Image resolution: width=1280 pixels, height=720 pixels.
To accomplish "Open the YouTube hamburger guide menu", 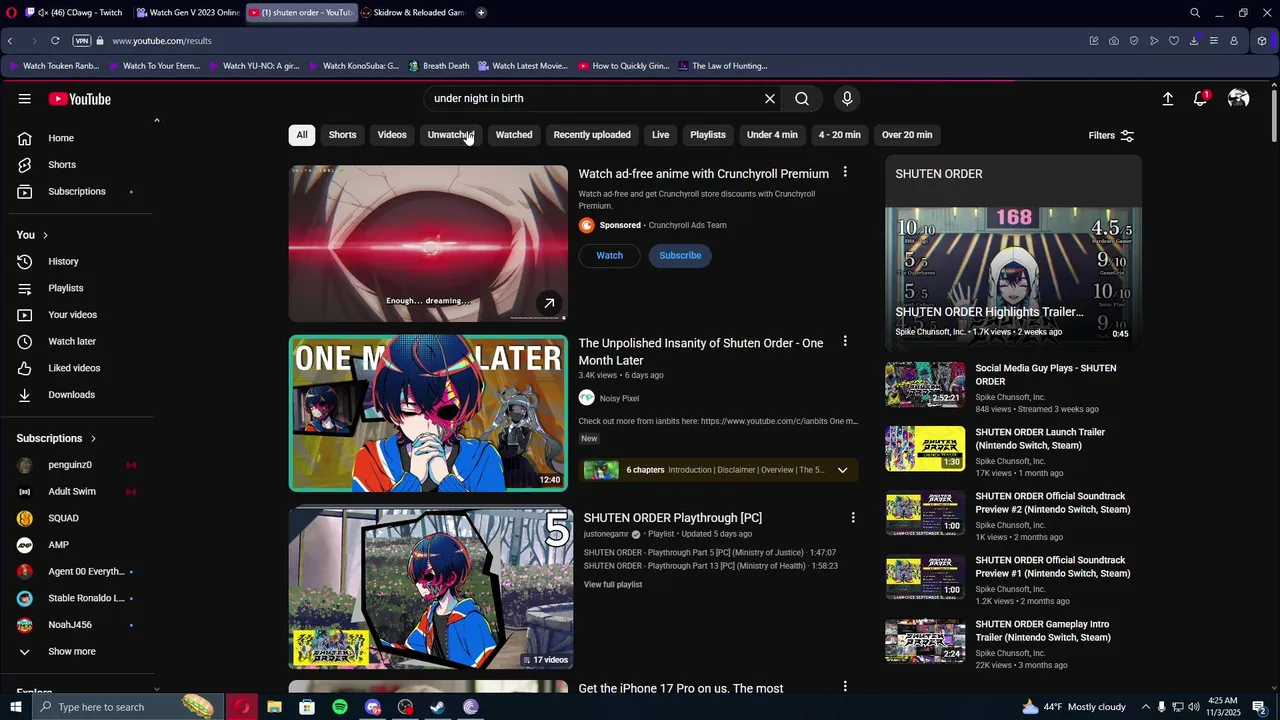I will coord(24,99).
